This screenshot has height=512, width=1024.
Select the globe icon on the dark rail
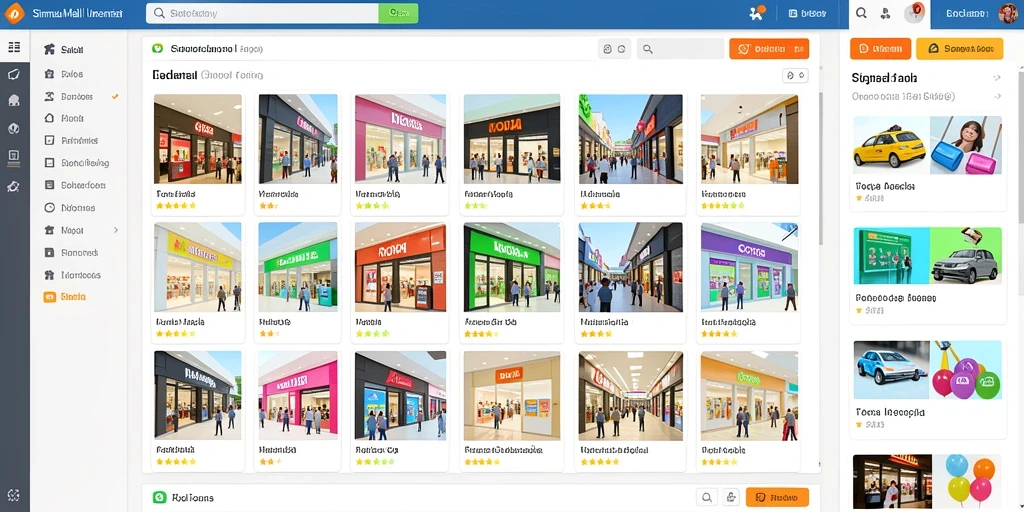(14, 129)
